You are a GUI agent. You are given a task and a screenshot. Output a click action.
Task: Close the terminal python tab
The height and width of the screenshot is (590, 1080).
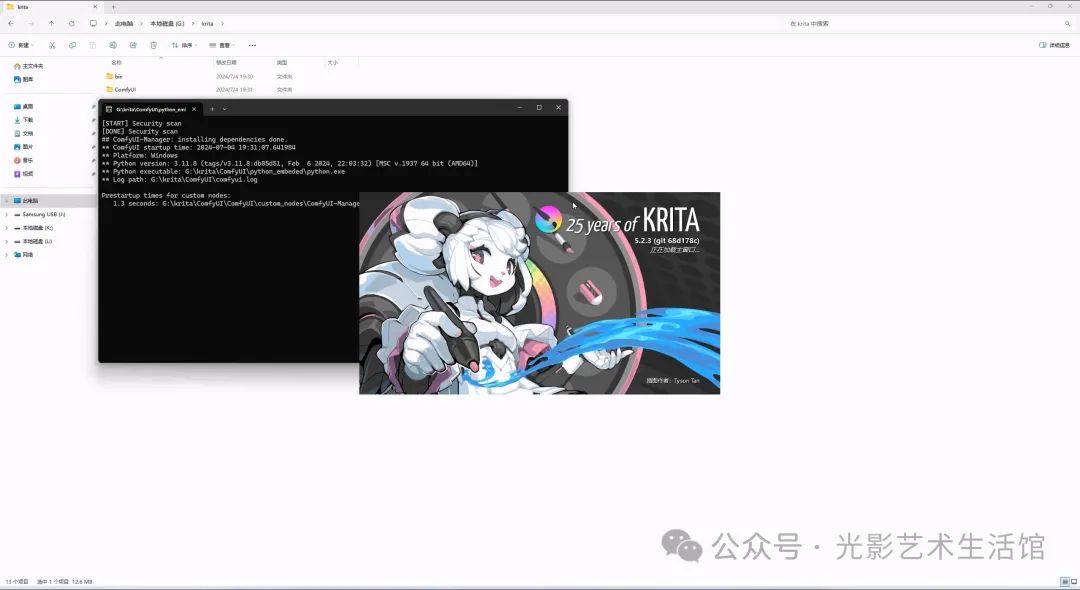click(194, 109)
